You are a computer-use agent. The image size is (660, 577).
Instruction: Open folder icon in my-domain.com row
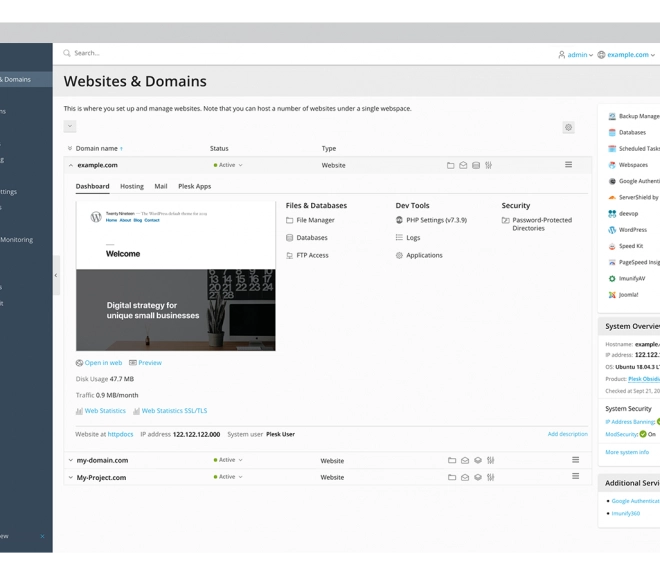452,460
